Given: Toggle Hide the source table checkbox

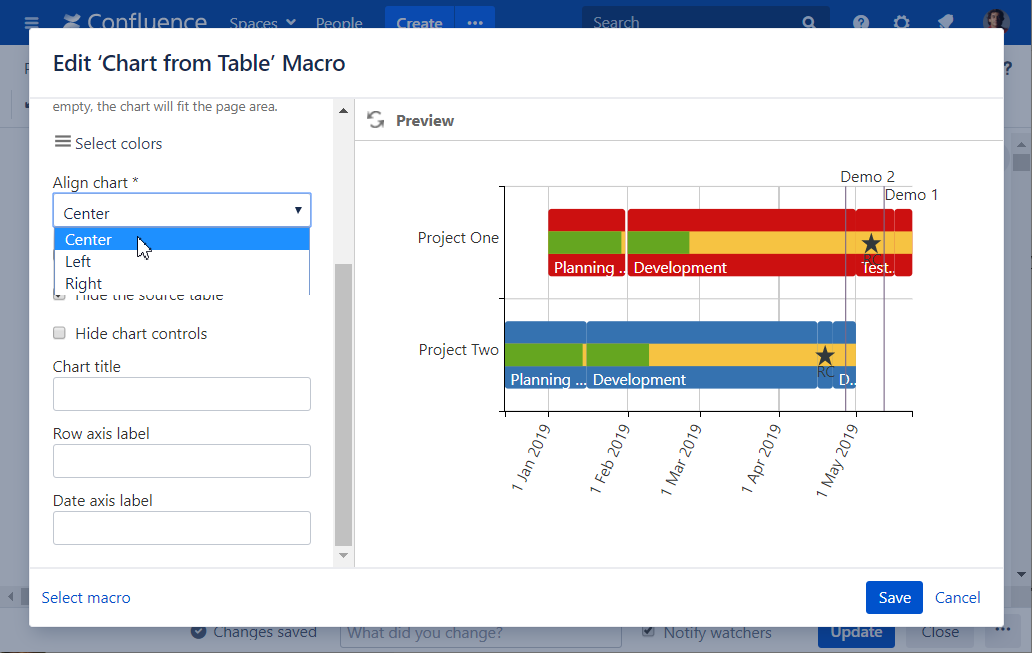Looking at the screenshot, I should pos(59,296).
